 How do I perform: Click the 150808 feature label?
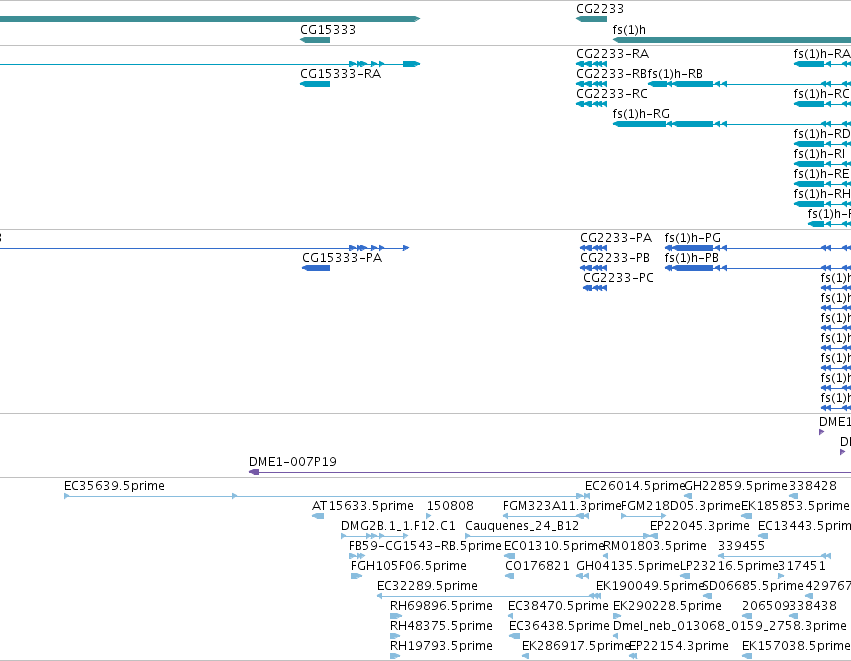(x=450, y=506)
